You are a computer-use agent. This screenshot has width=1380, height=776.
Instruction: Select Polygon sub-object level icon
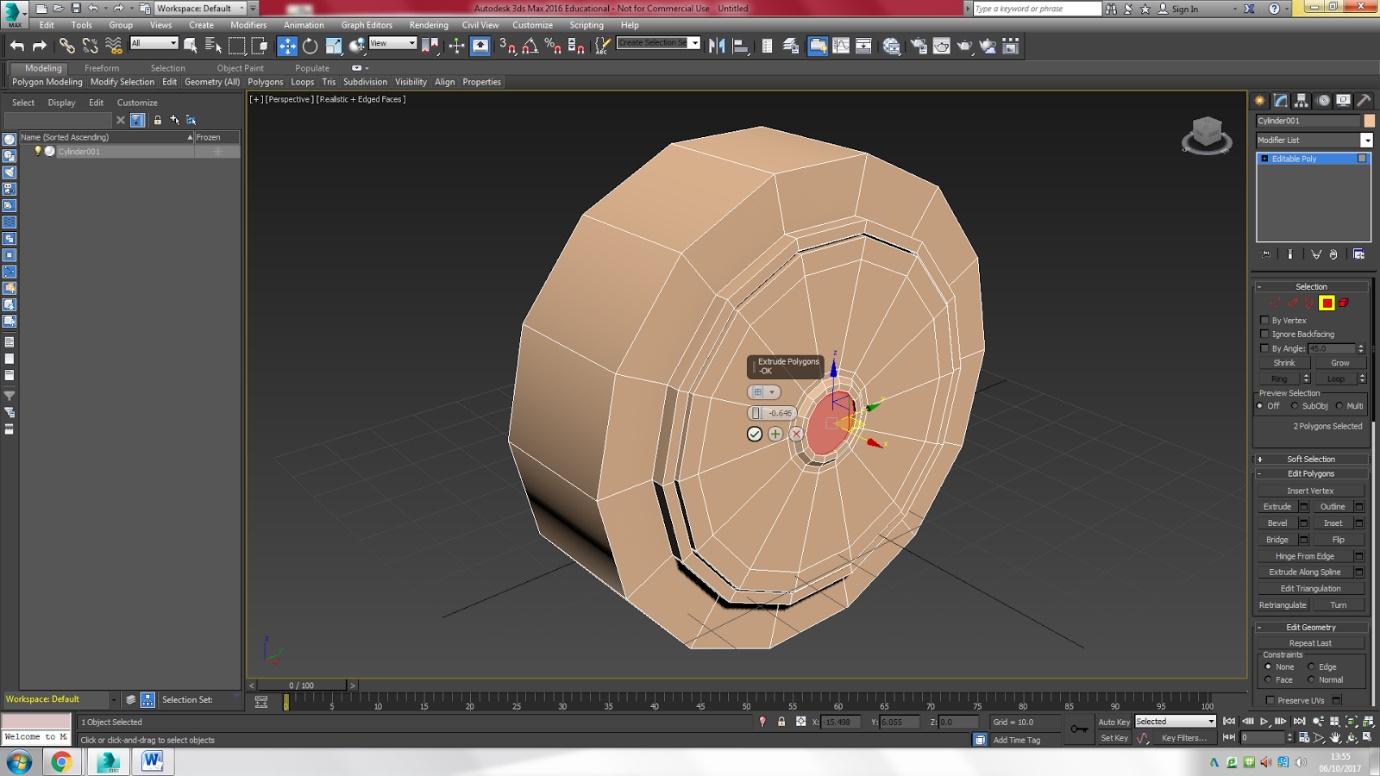coord(1327,303)
